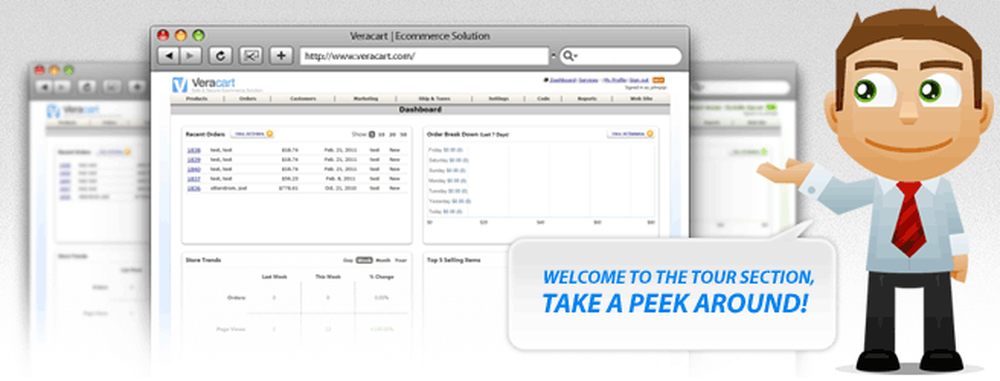Screen dimensions: 1000x381
Task: Click the Dashboard link in the top right
Action: tap(562, 80)
